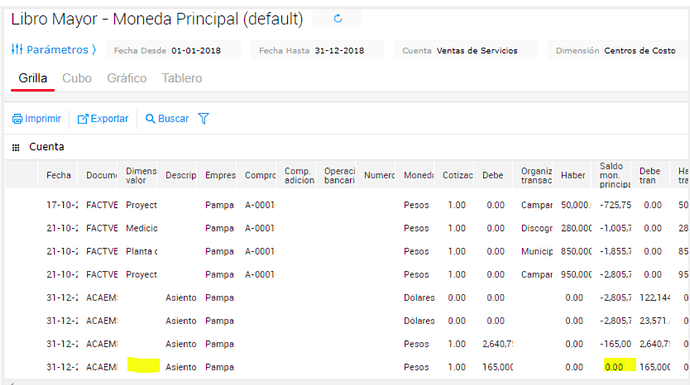690x385 pixels.
Task: Edit the Fecha Desde field 01-01-2018
Action: coord(173,50)
